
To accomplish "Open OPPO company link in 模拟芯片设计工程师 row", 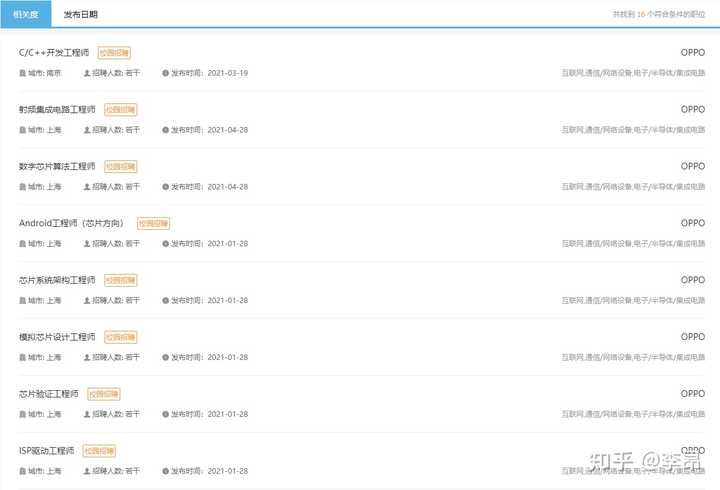I will coord(693,337).
